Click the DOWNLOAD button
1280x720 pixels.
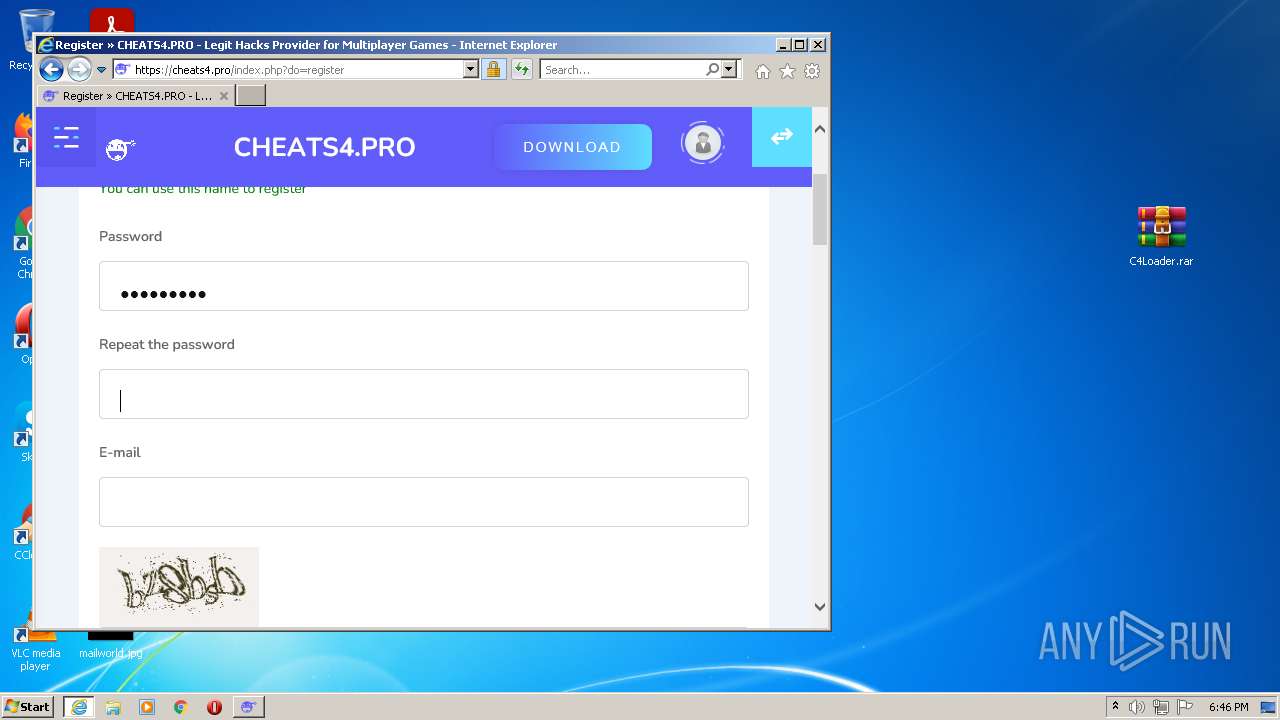point(572,147)
